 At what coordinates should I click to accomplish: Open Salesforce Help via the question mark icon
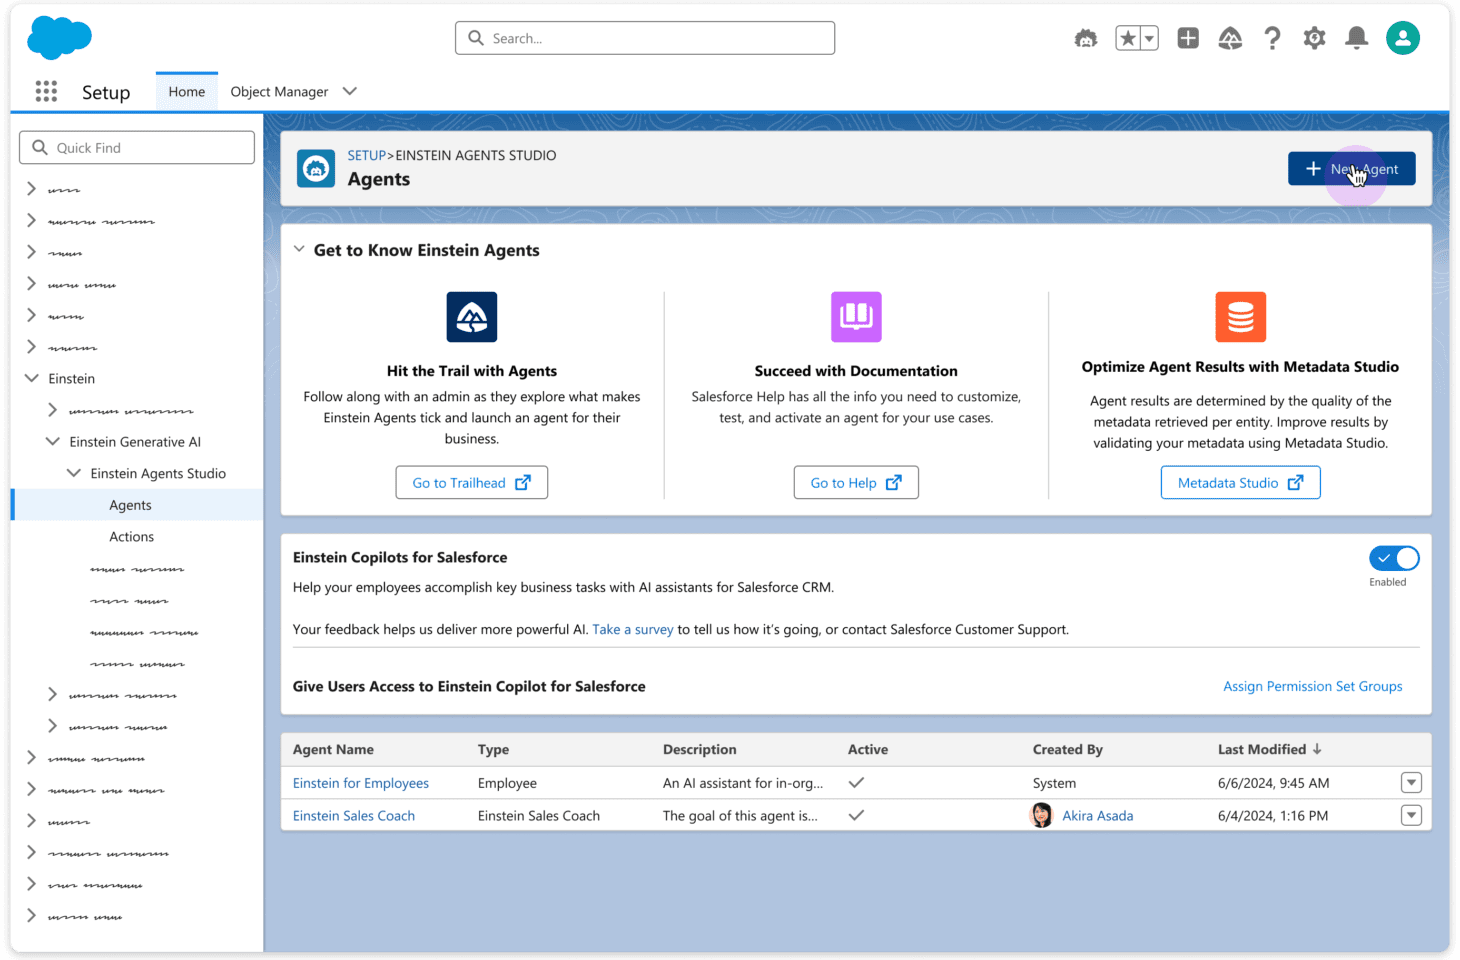tap(1272, 37)
